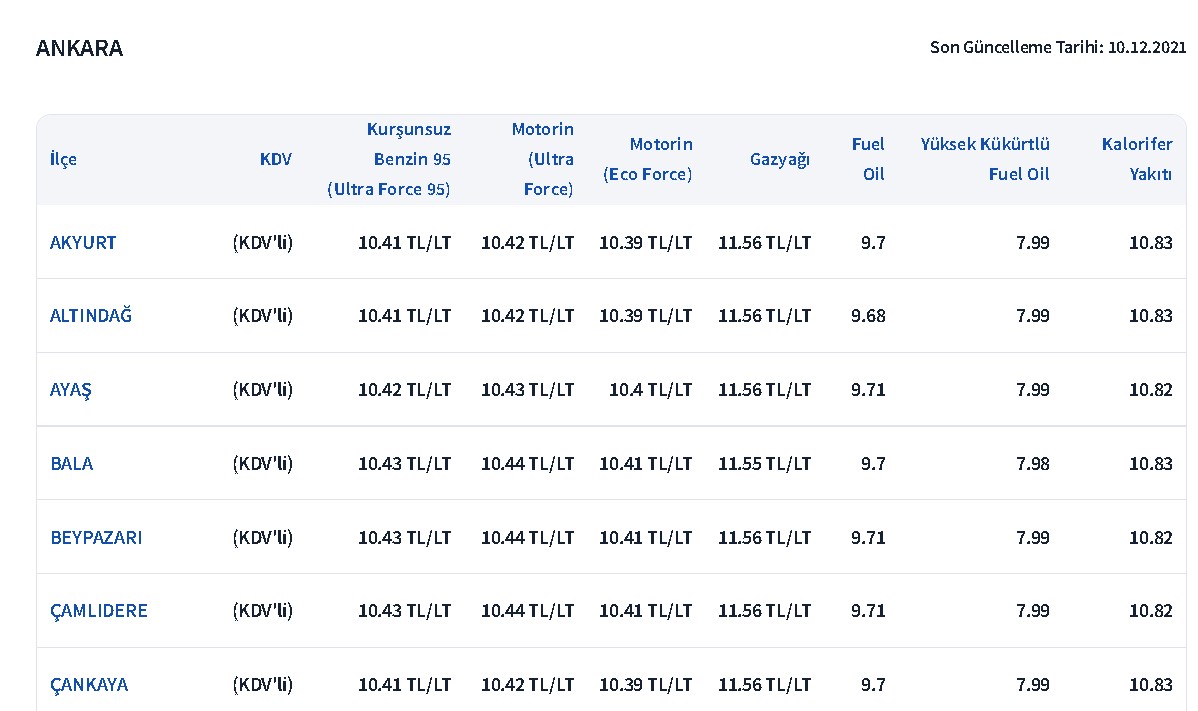Click the ANKARA heading

(x=79, y=48)
